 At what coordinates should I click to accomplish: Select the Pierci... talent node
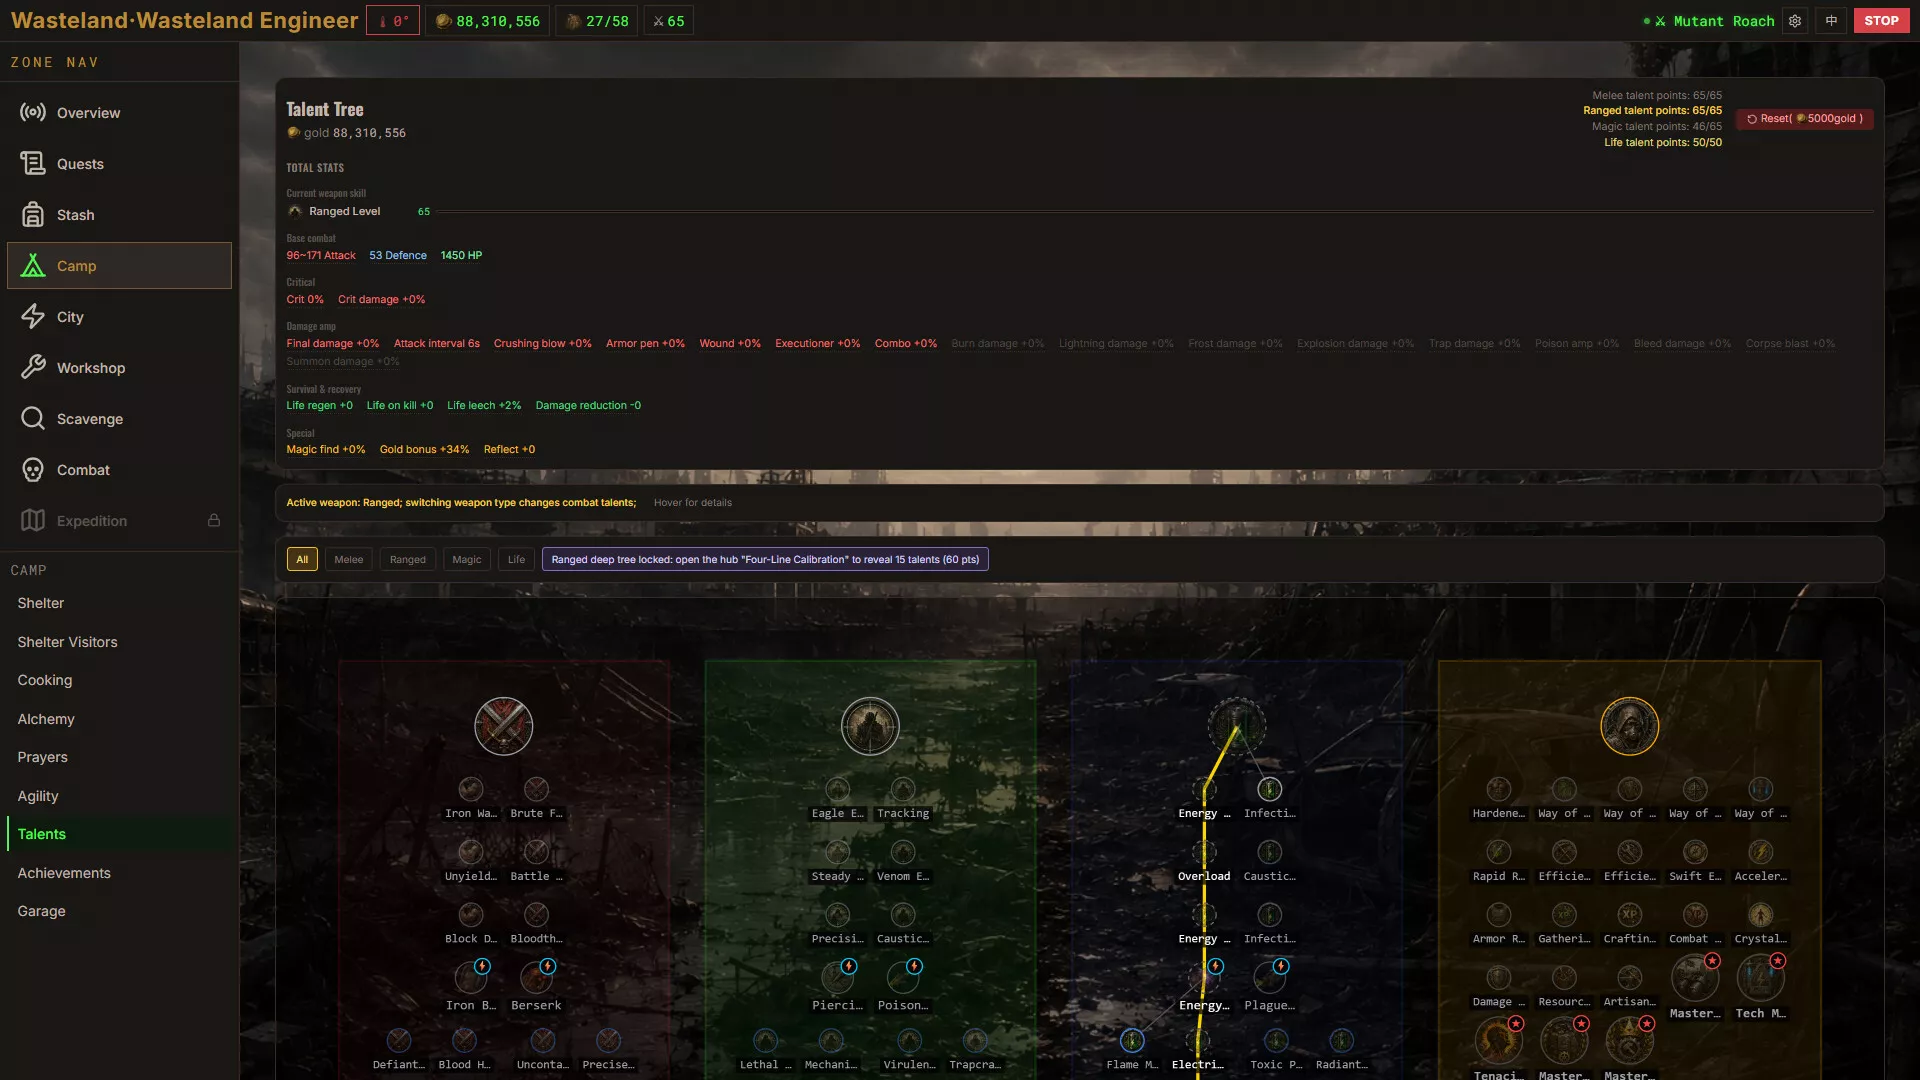838,977
